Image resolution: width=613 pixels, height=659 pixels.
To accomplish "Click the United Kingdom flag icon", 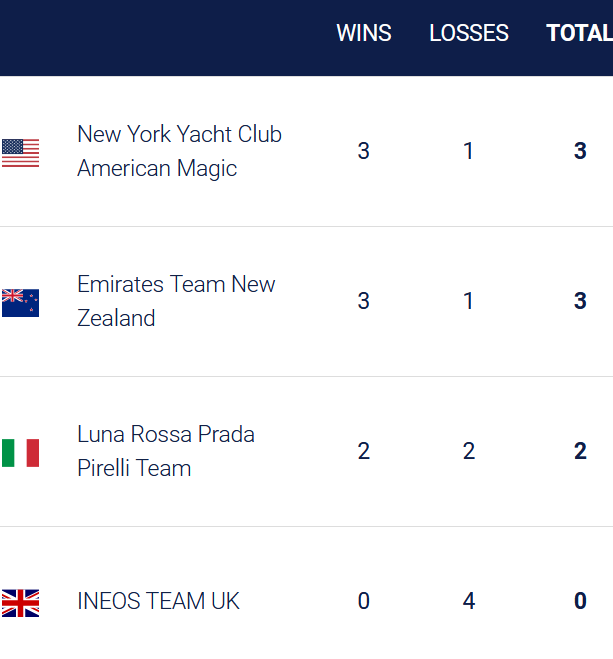I will click(x=20, y=603).
